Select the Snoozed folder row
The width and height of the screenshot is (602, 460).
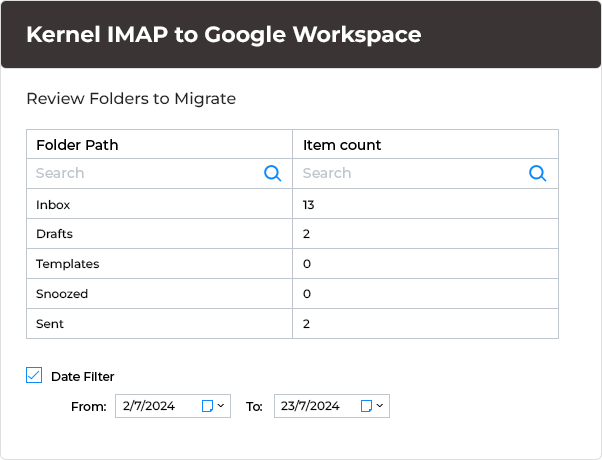pyautogui.click(x=292, y=294)
